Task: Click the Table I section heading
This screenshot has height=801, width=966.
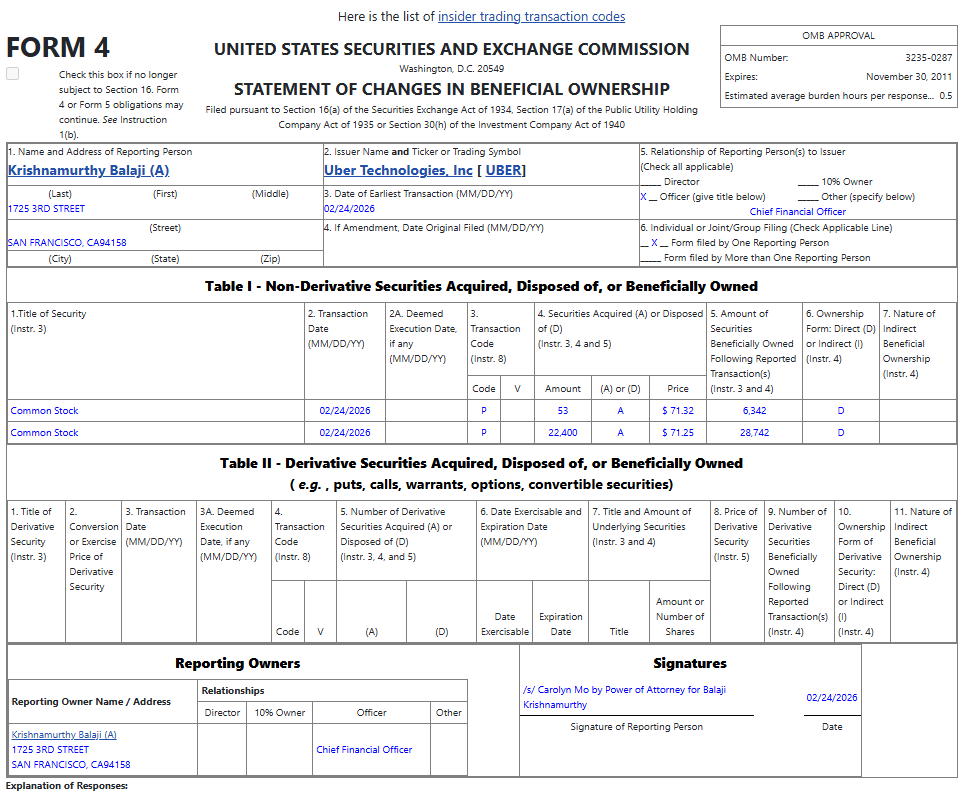Action: 481,286
